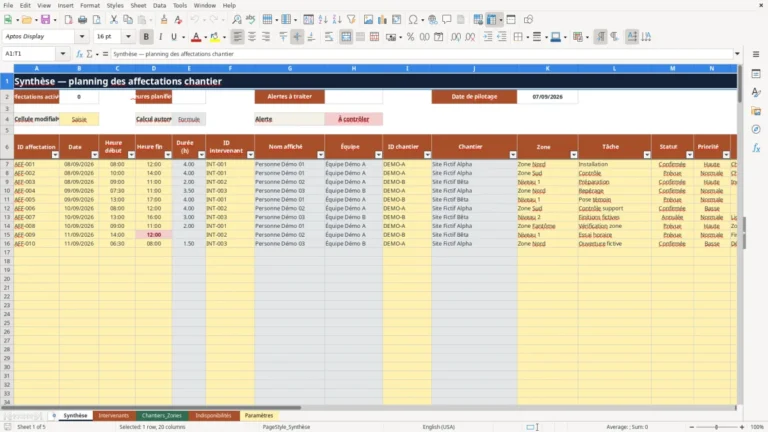This screenshot has height=432, width=768.
Task: Open sidebar Gallery panel
Action: pos(756,111)
